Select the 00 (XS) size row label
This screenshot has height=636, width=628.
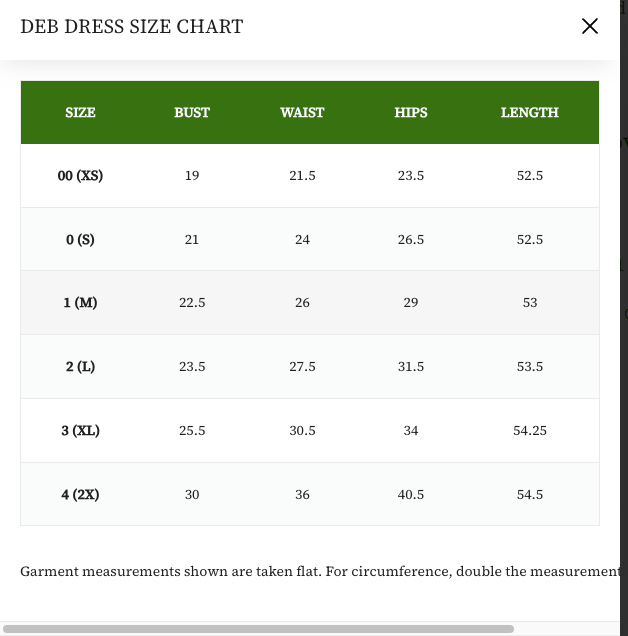(x=80, y=176)
